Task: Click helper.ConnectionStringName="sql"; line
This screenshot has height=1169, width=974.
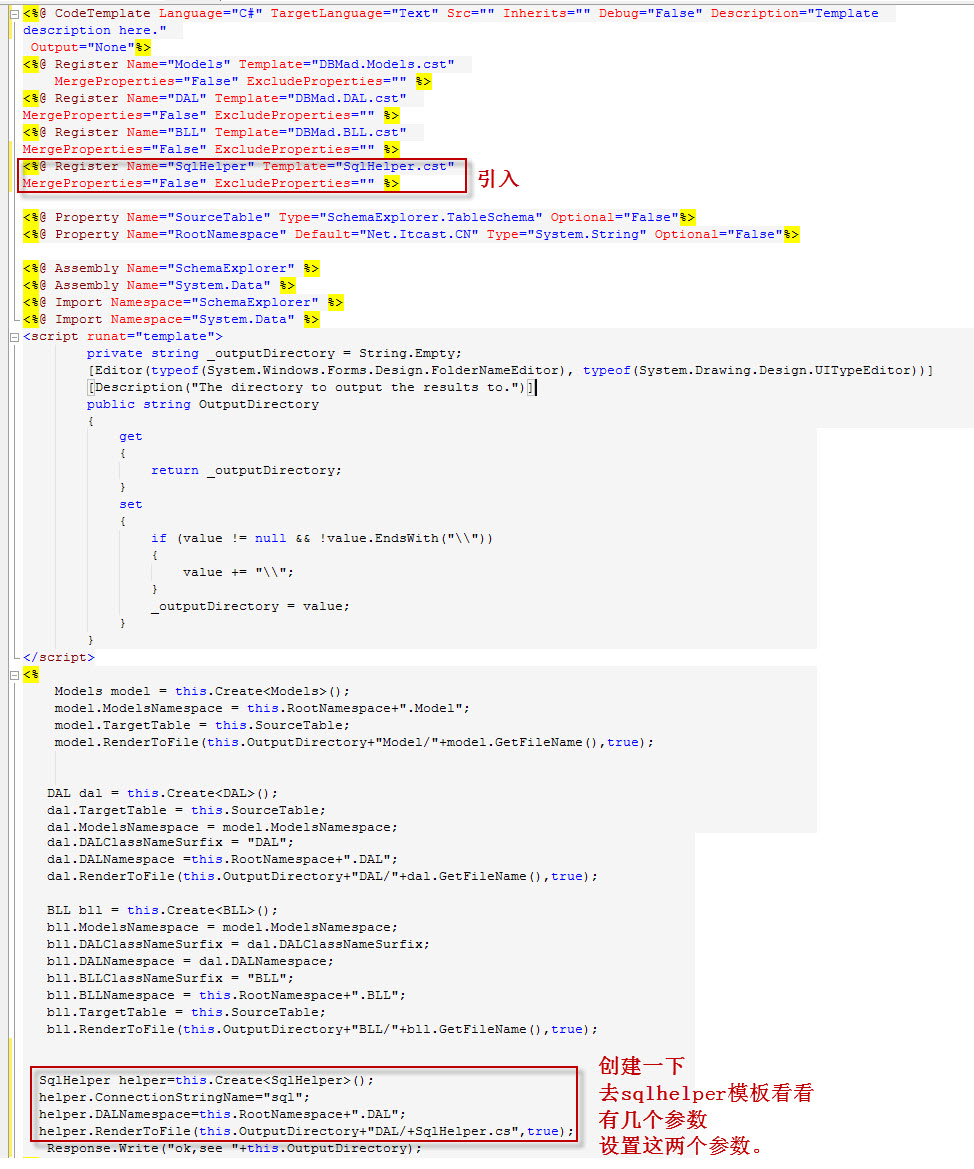Action: [175, 1098]
